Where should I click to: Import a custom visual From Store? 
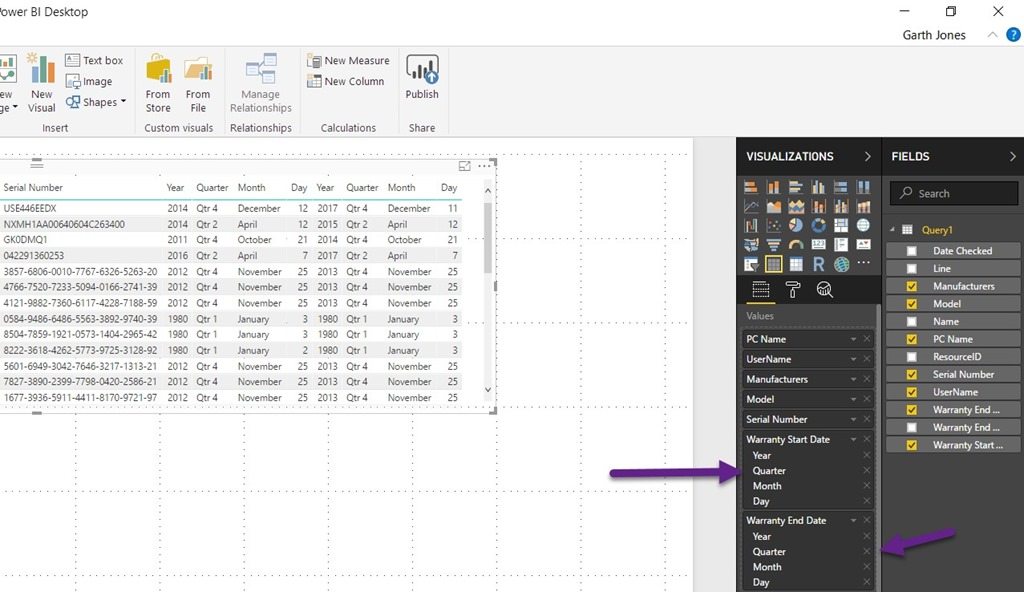click(158, 84)
